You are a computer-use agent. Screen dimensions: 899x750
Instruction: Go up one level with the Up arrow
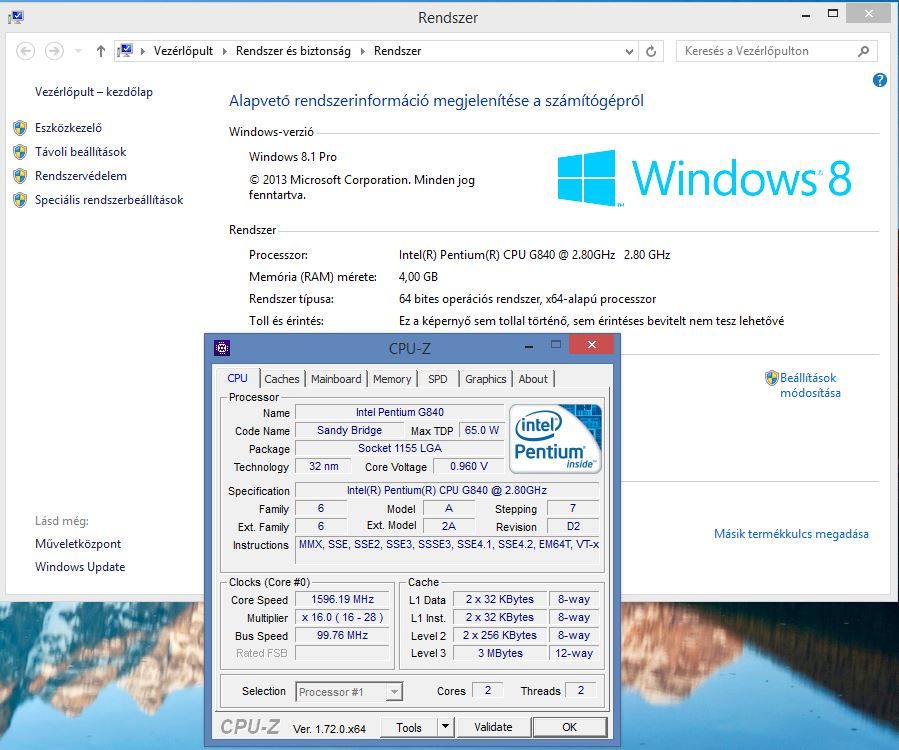(x=101, y=51)
